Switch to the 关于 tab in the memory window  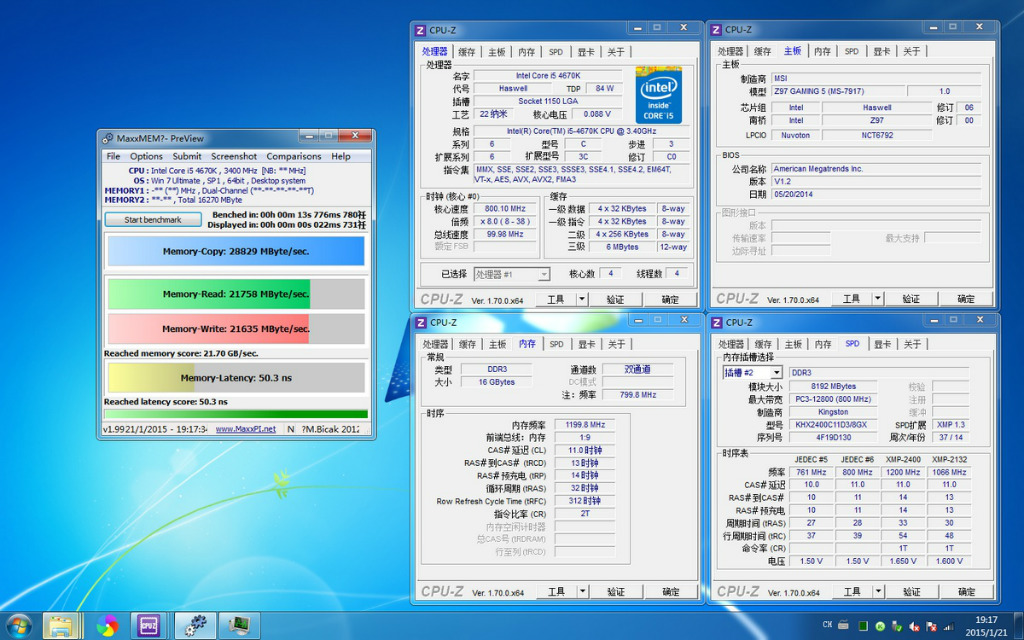click(x=616, y=344)
